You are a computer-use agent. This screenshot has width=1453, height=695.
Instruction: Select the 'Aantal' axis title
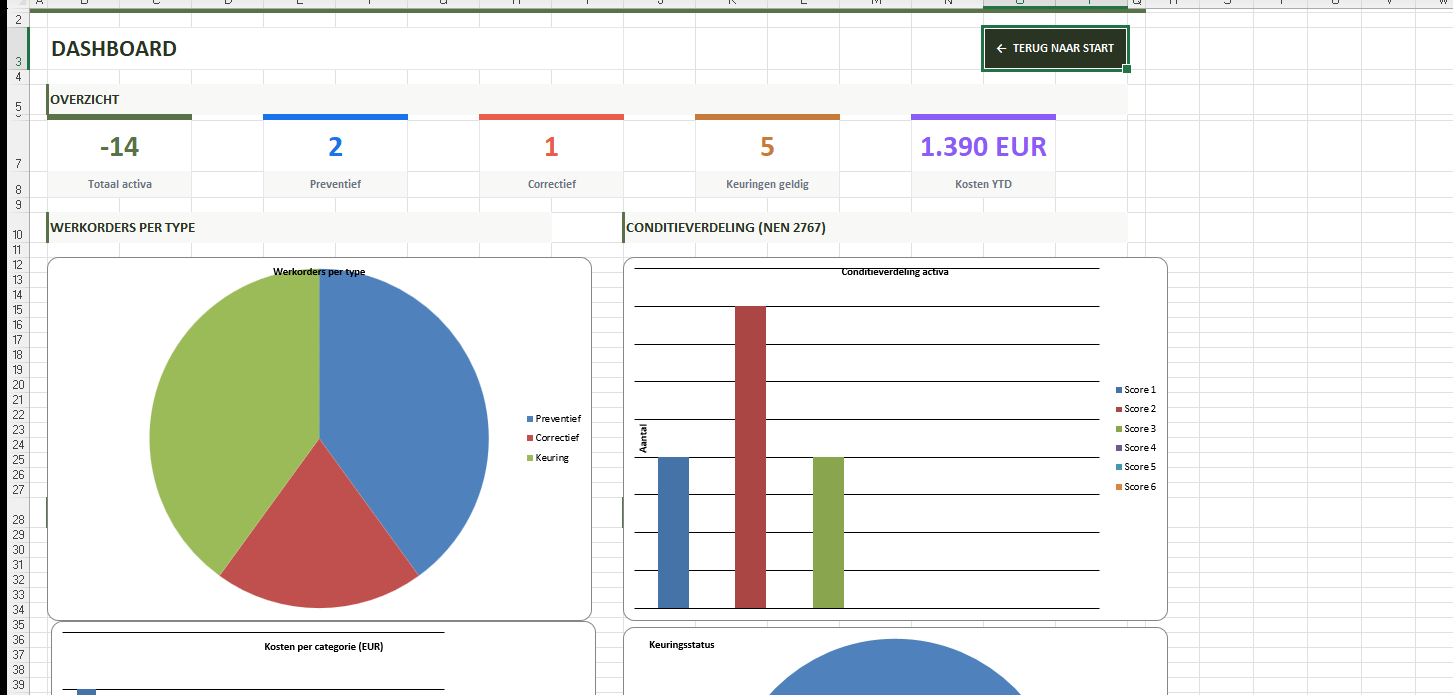point(643,438)
